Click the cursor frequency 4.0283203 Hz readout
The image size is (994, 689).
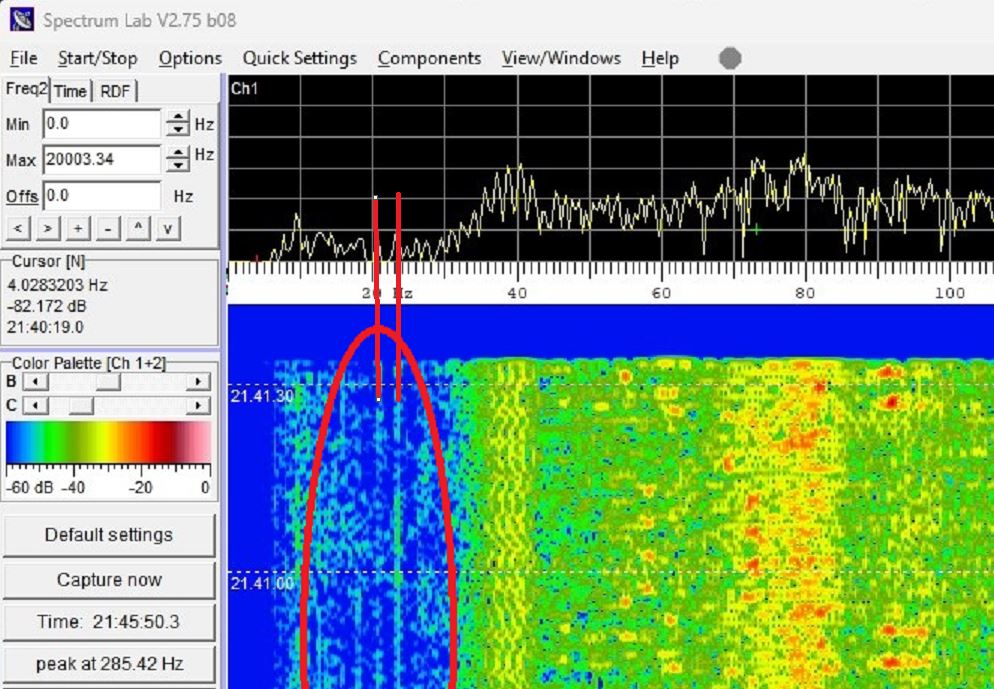click(x=57, y=285)
